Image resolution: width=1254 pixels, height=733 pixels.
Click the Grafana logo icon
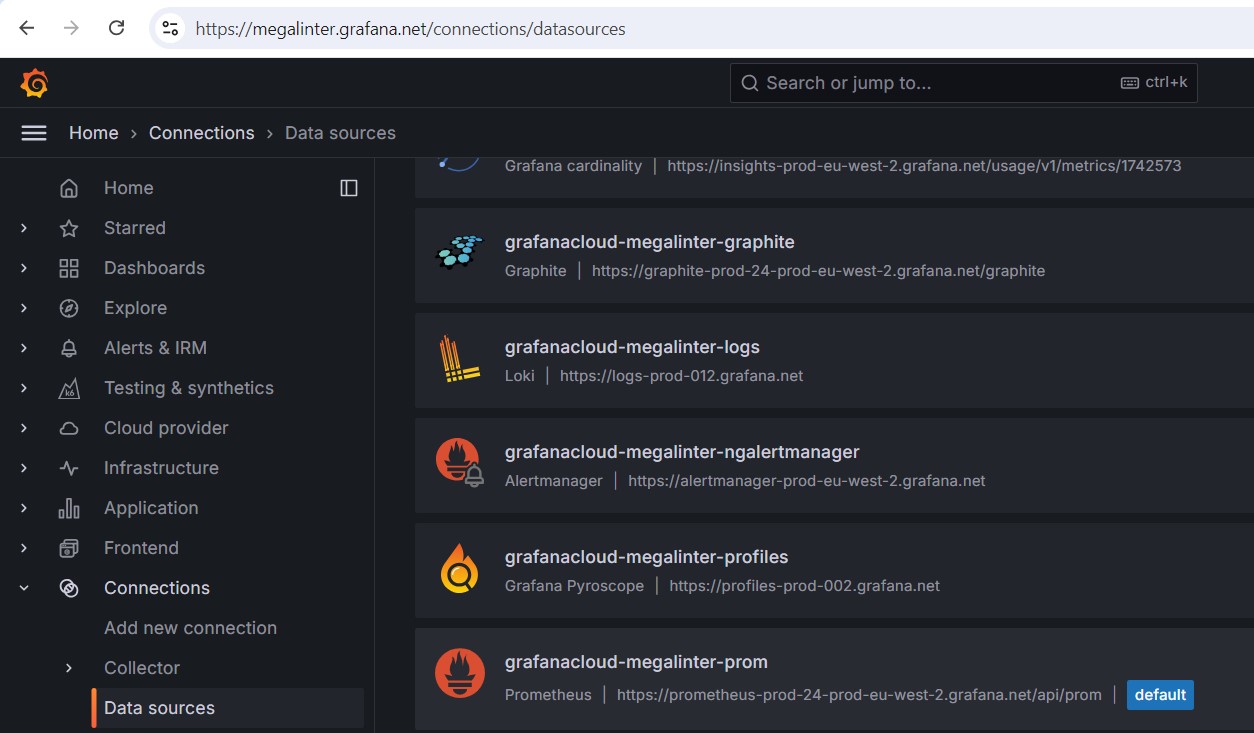tap(34, 84)
